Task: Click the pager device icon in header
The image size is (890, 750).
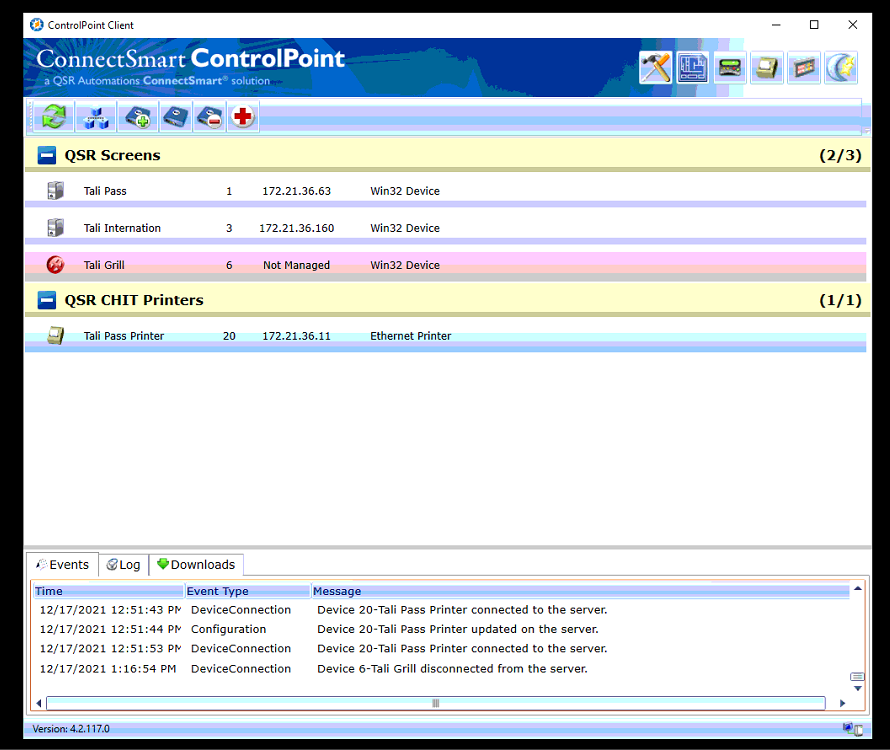Action: pyautogui.click(x=730, y=67)
